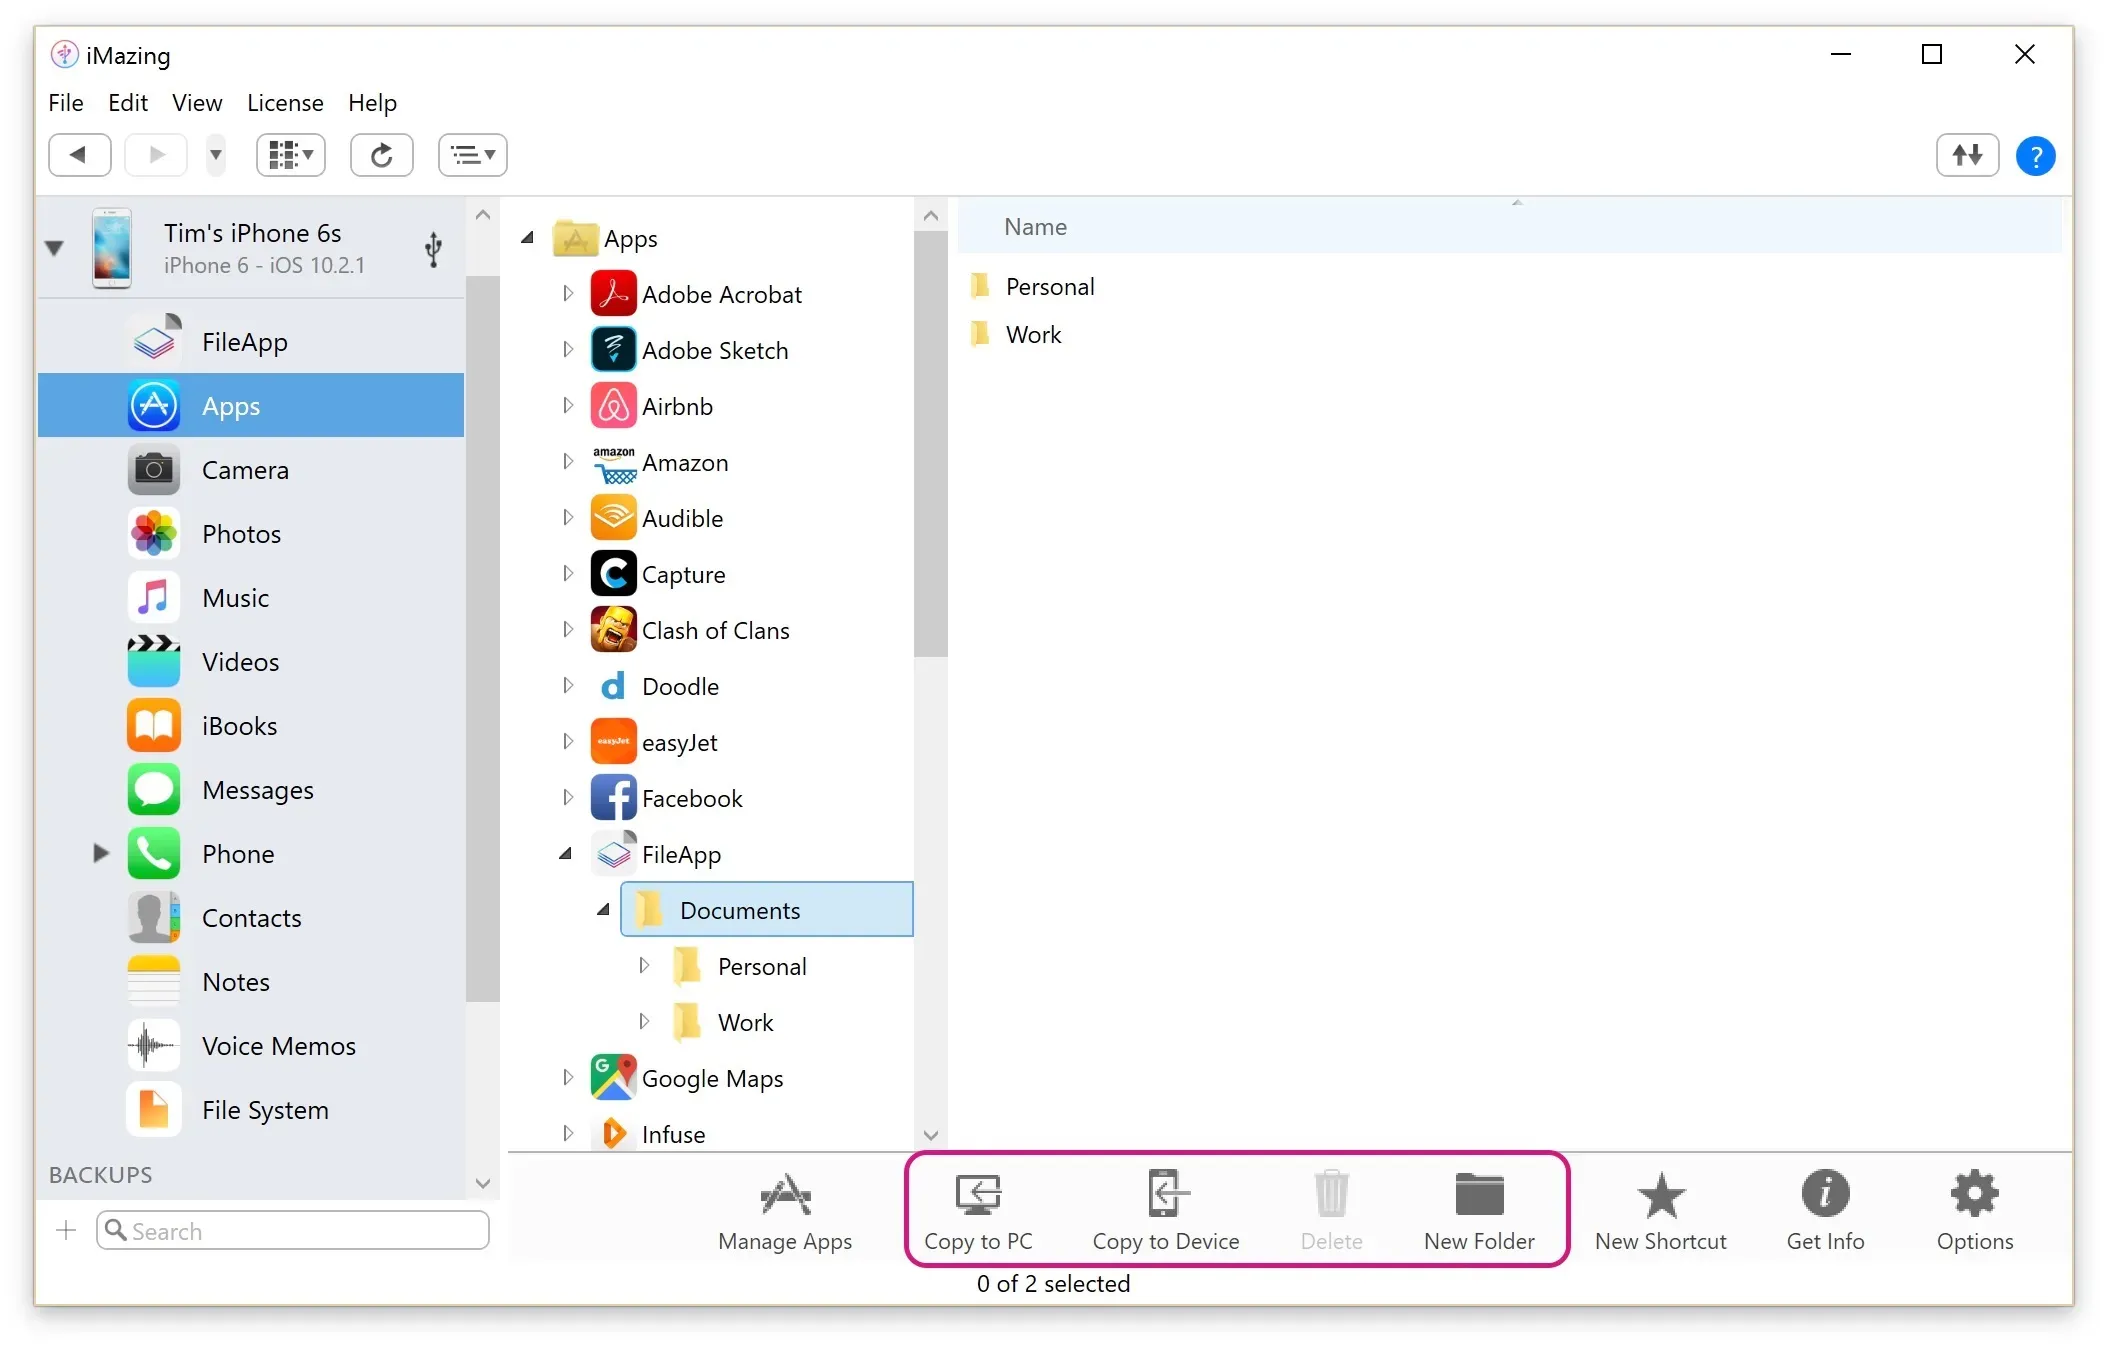This screenshot has width=2108, height=1348.
Task: Open the File menu
Action: (65, 103)
